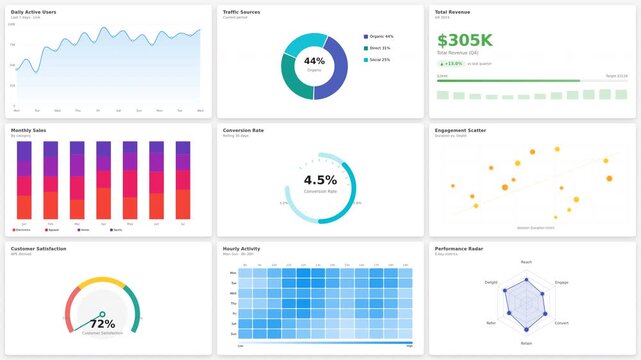Click the red arc of satisfaction gauge
The height and width of the screenshot is (360, 641).
click(70, 308)
